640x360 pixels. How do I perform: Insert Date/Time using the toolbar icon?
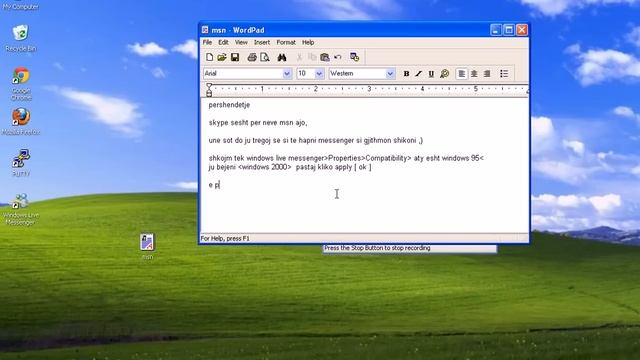point(354,58)
